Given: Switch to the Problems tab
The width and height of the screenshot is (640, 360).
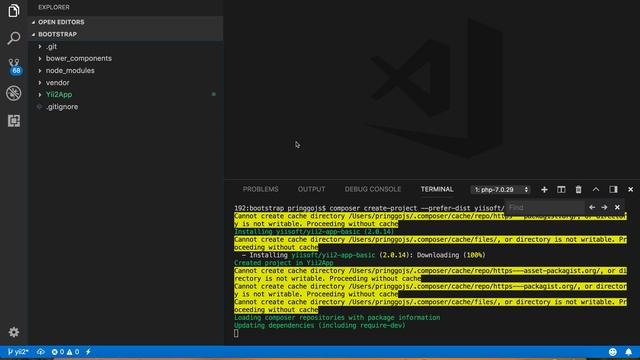Looking at the screenshot, I should tap(260, 189).
